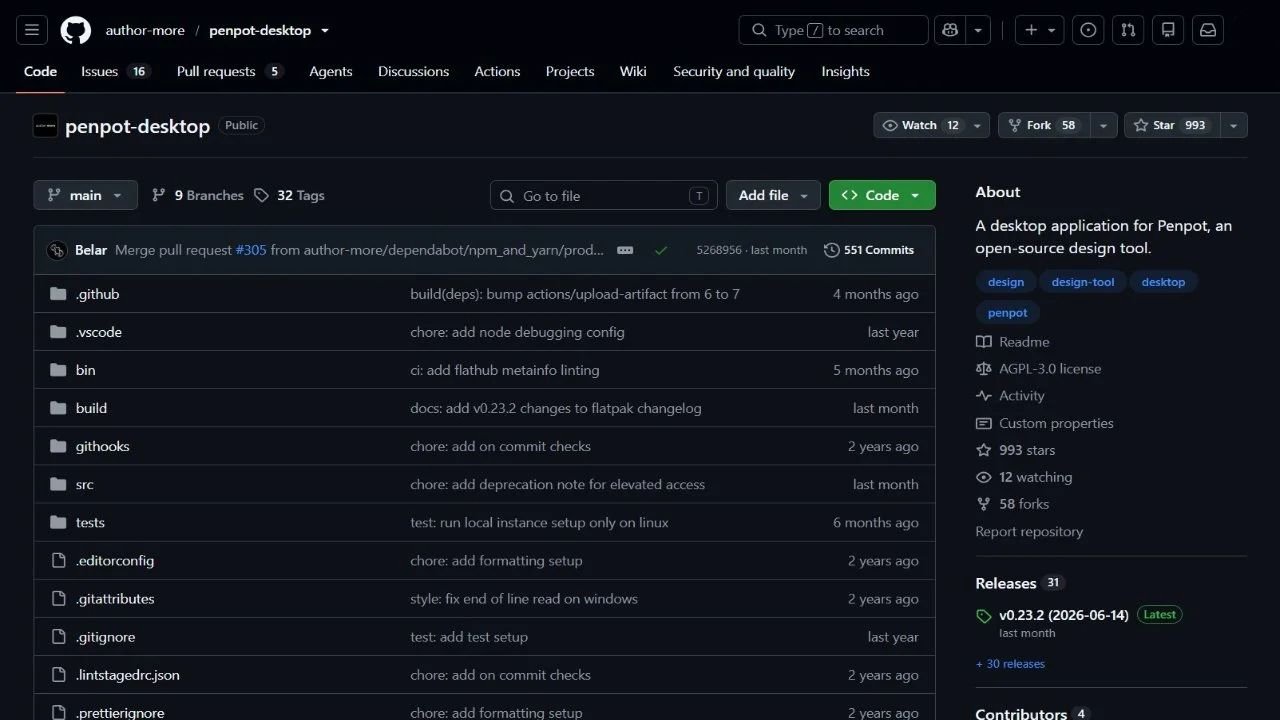Open the v0.23.2 latest release

pyautogui.click(x=1064, y=615)
